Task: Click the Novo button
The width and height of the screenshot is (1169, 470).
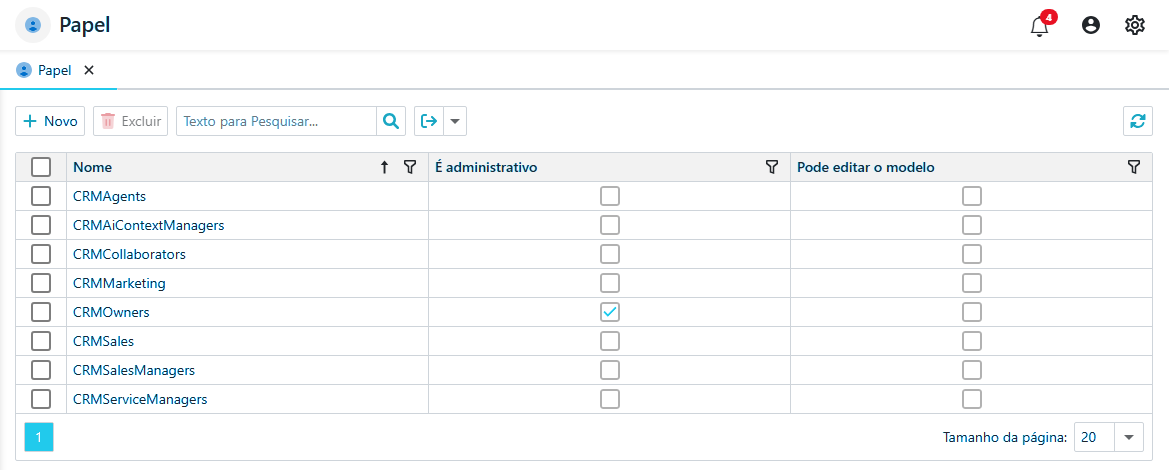Action: (x=51, y=121)
